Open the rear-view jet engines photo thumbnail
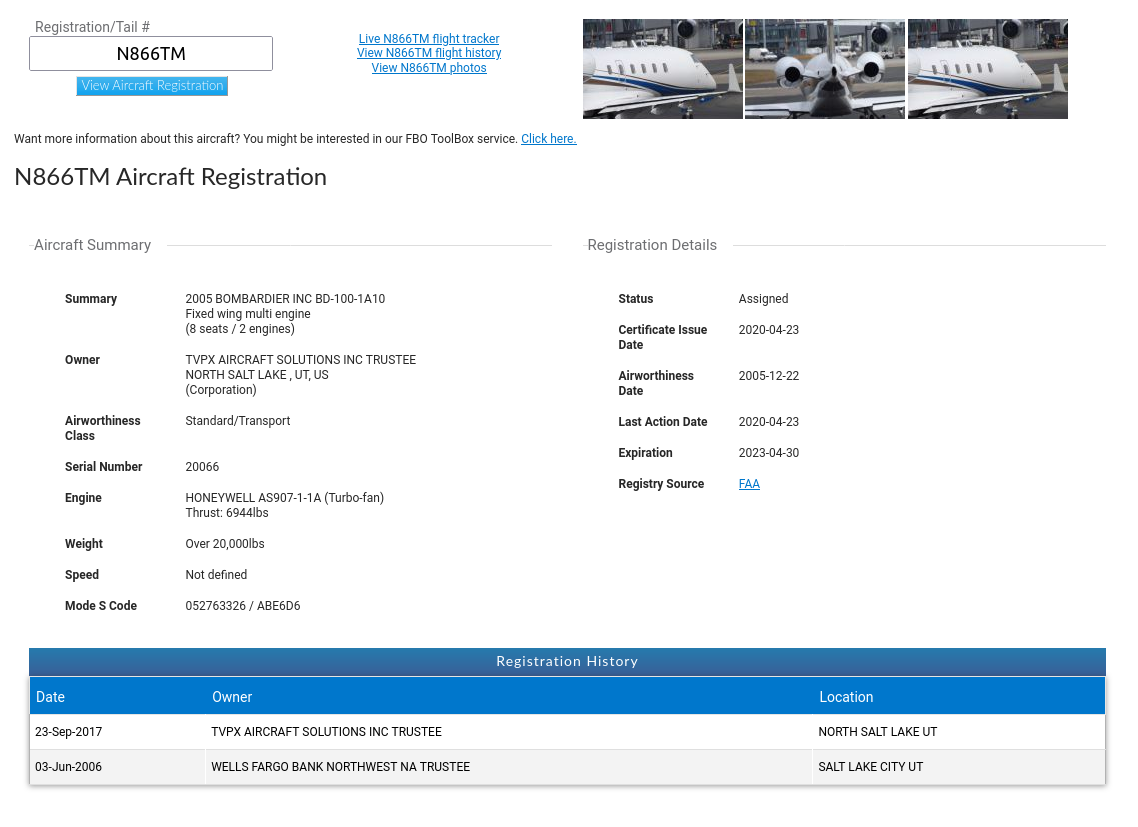Screen dimensions: 1138x827 click(825, 69)
